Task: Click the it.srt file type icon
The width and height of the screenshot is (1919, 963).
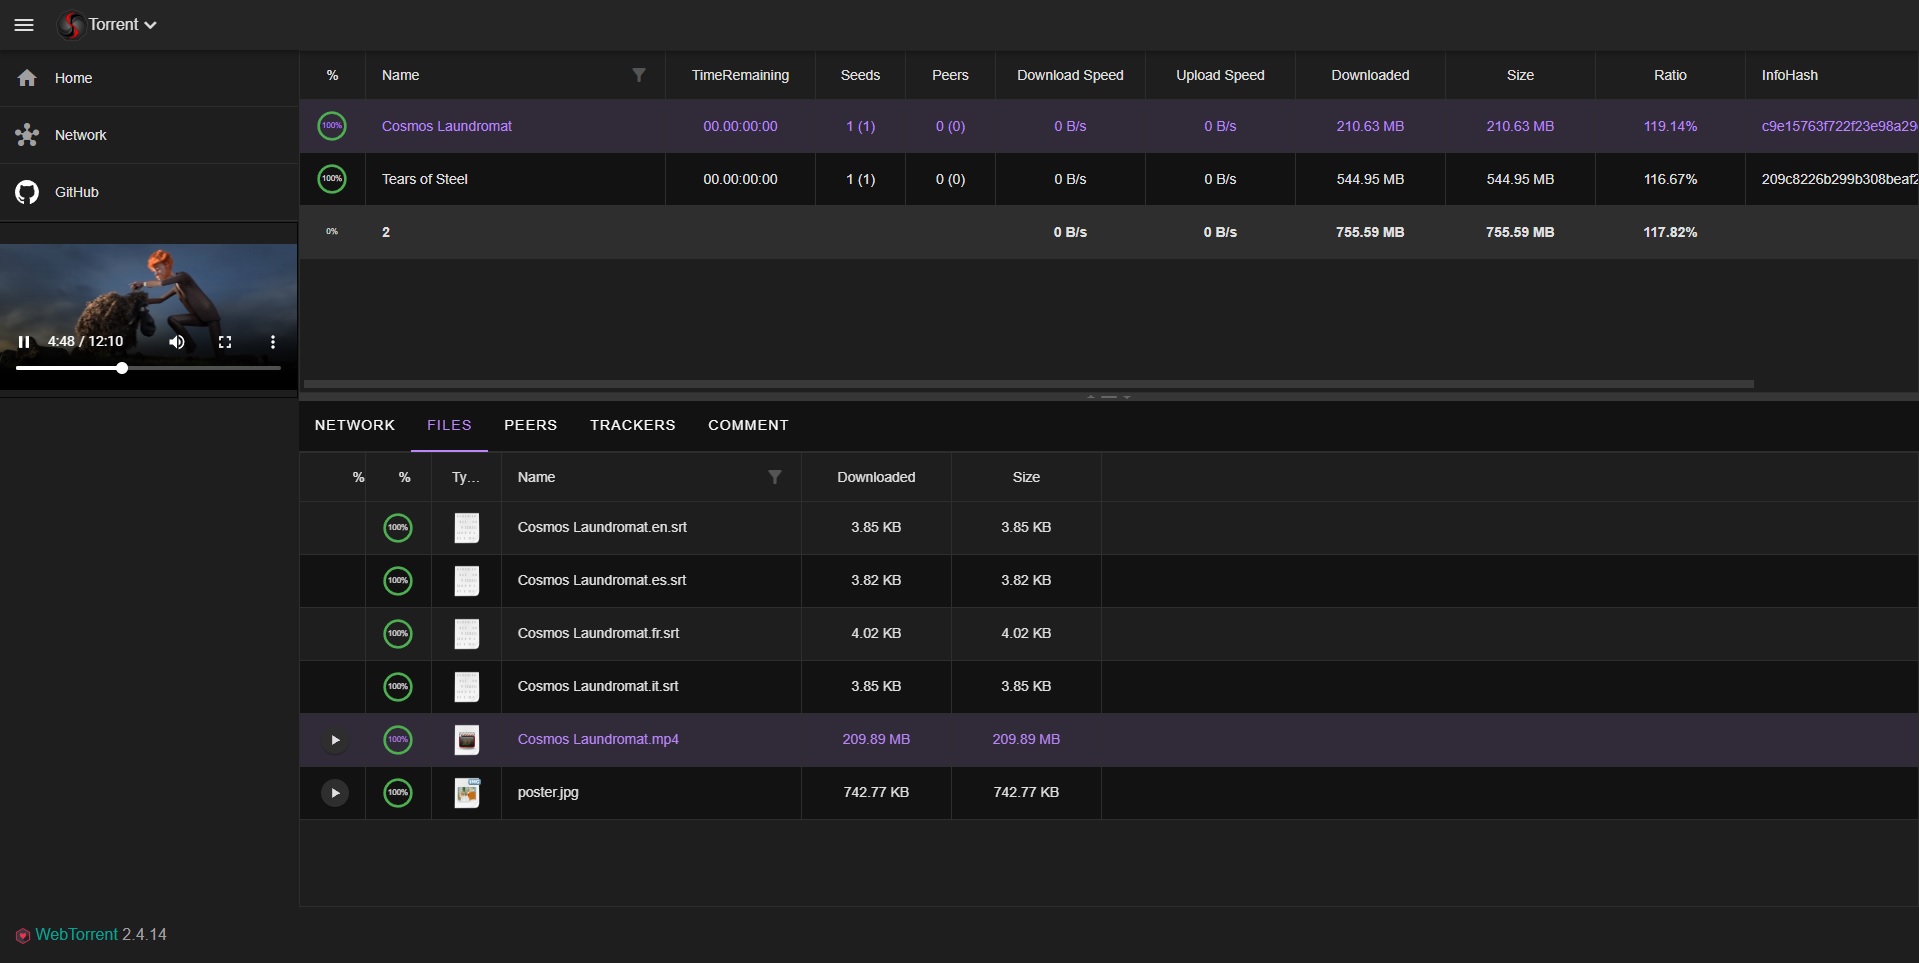Action: tap(467, 686)
